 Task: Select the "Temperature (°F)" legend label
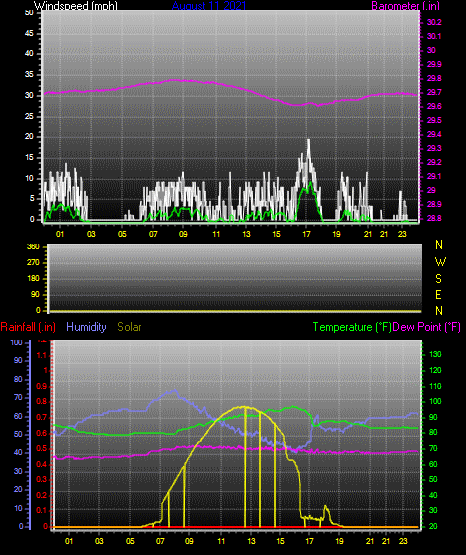(352, 327)
